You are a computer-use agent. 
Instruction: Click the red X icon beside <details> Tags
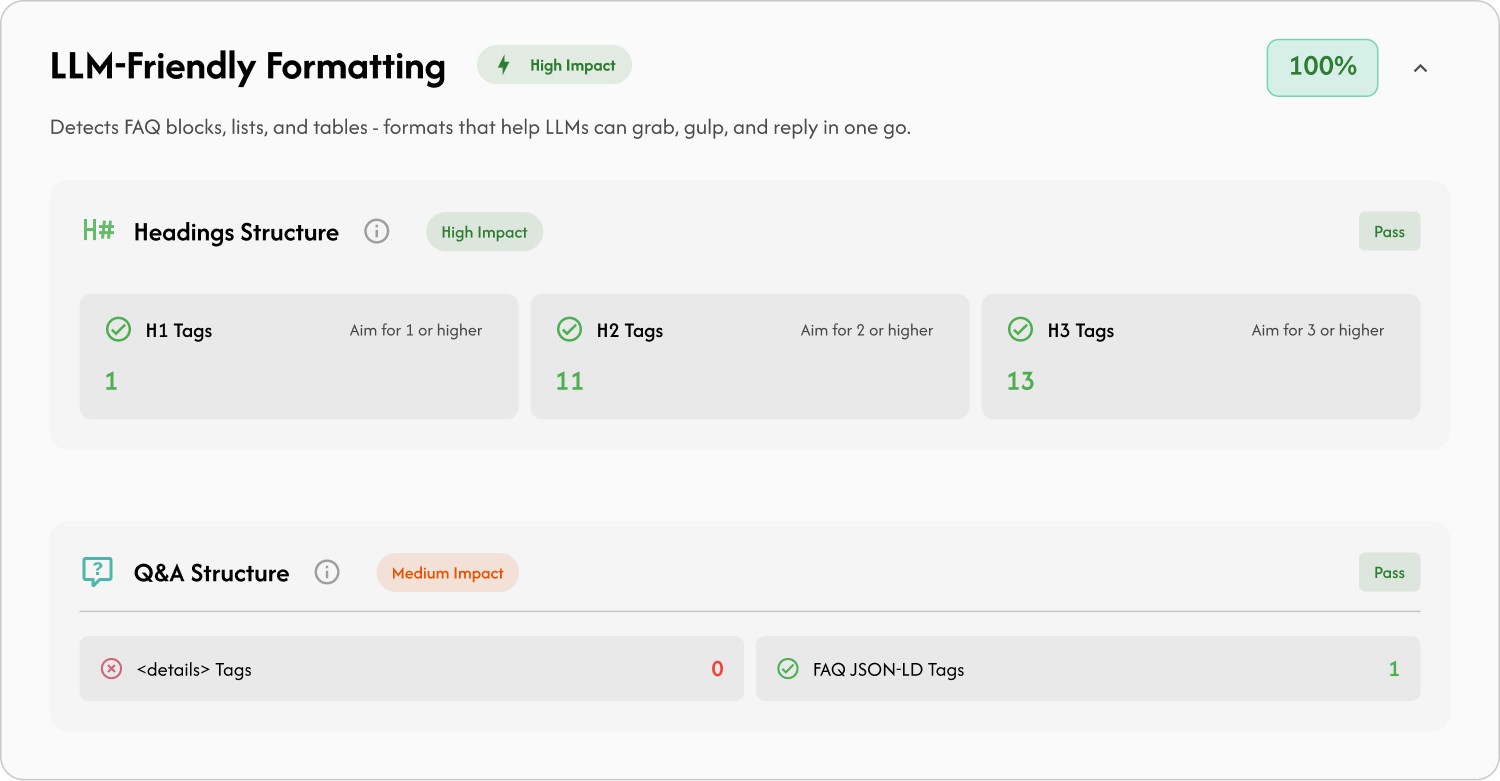[x=110, y=669]
